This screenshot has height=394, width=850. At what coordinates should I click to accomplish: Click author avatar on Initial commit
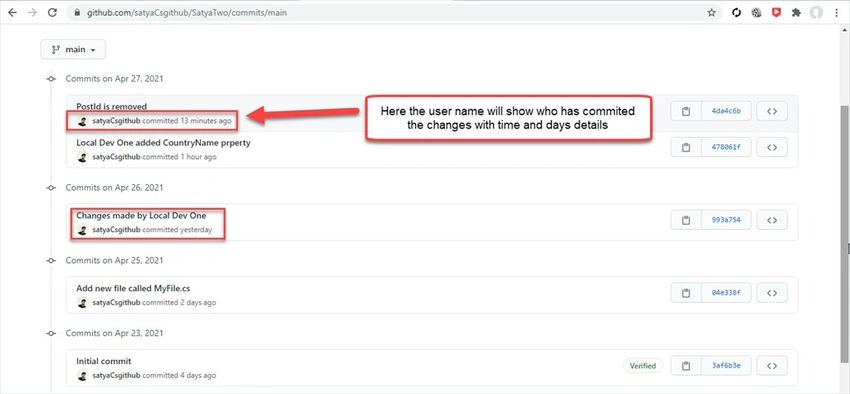(x=82, y=376)
